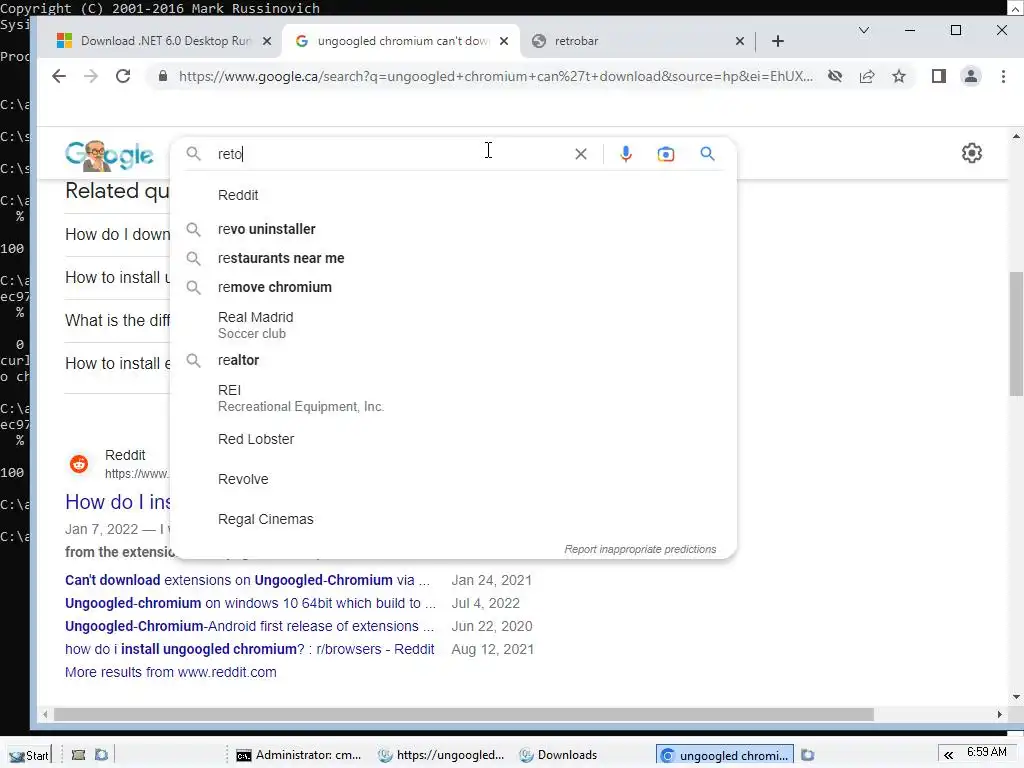The height and width of the screenshot is (768, 1024).
Task: Open "Ungoogled-Chromium-Android first release" link
Action: 249,626
